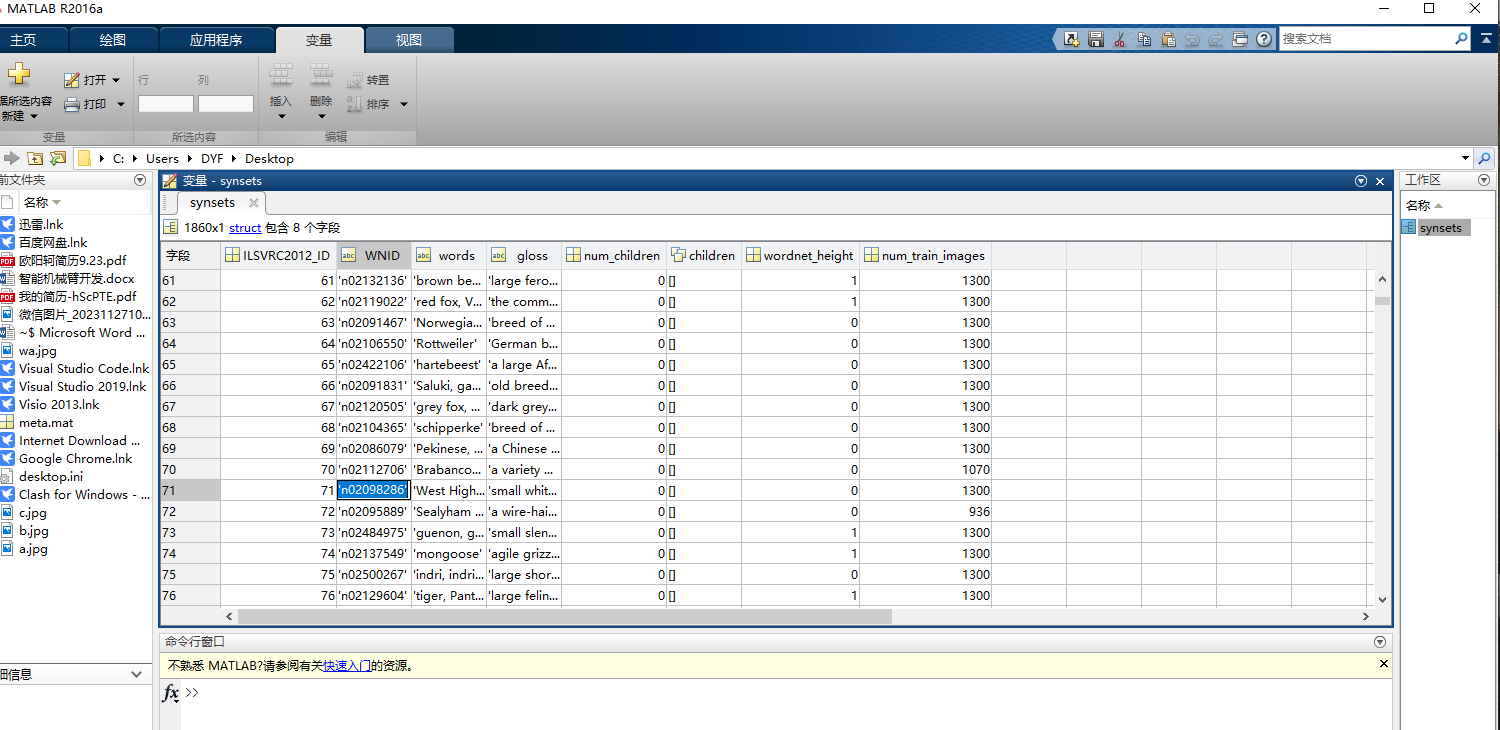Click the Print (打印) printer icon
Image resolution: width=1500 pixels, height=730 pixels.
(x=72, y=104)
